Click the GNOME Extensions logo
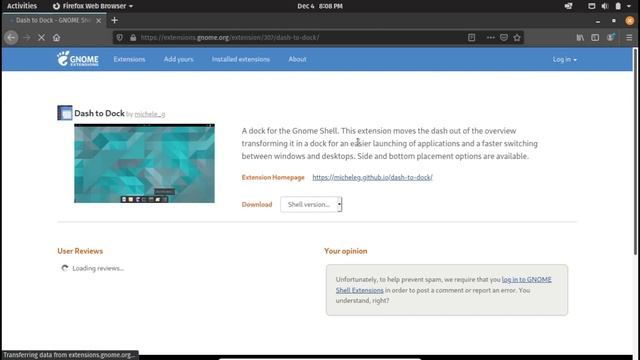The height and width of the screenshot is (360, 640). click(x=78, y=59)
